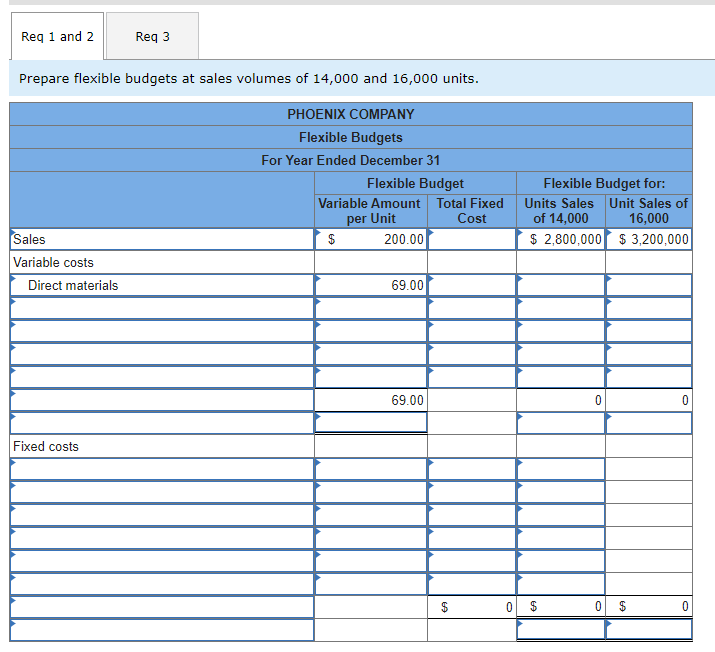Click the Total Fixed Cost $ 0 total cell
This screenshot has height=652, width=715.
point(471,607)
